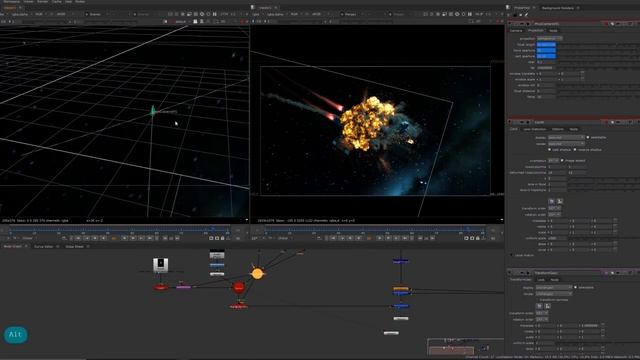Open the Global range dropdown in left viewer
The image size is (640, 360).
29,238
